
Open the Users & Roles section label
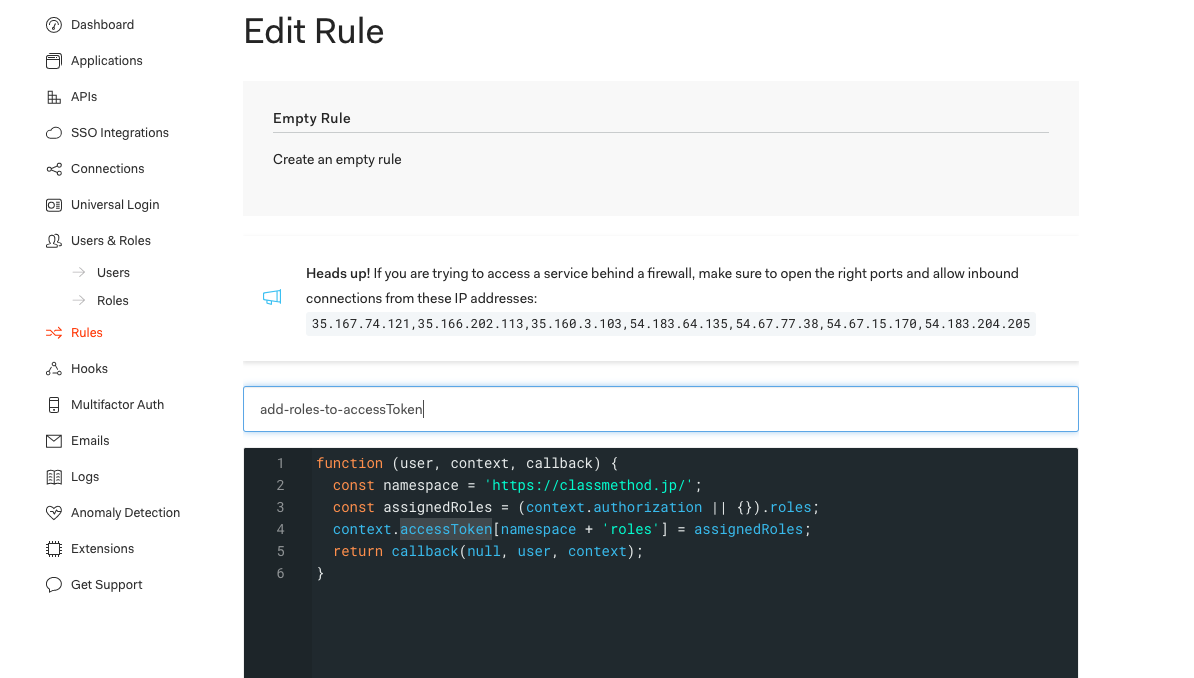click(110, 241)
